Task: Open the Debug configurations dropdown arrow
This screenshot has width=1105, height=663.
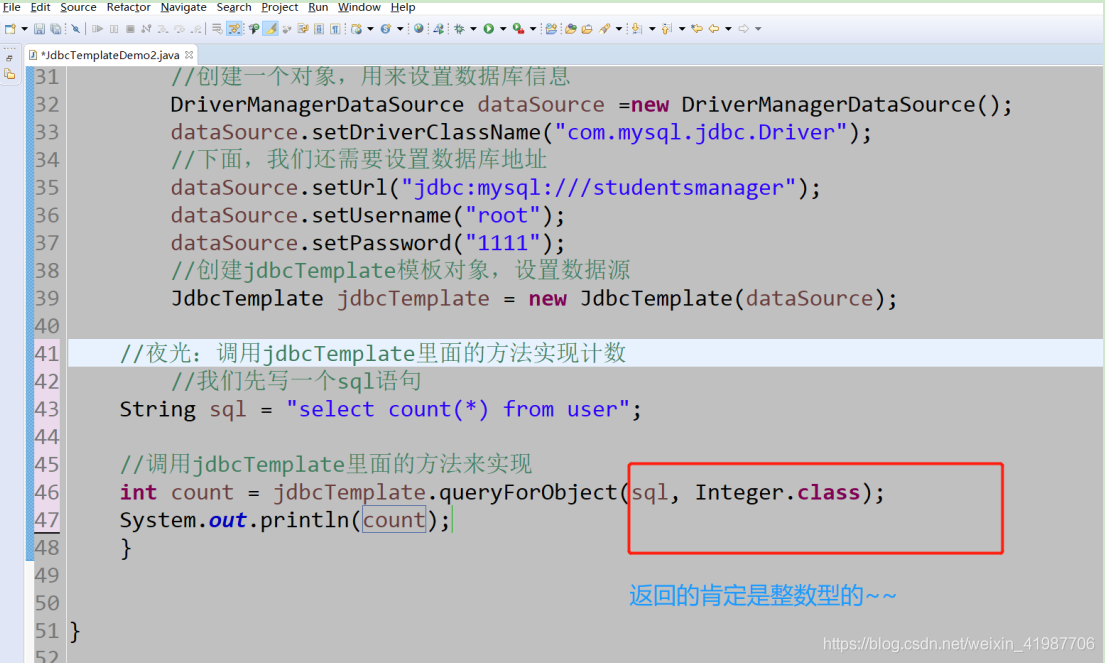Action: pyautogui.click(x=474, y=29)
